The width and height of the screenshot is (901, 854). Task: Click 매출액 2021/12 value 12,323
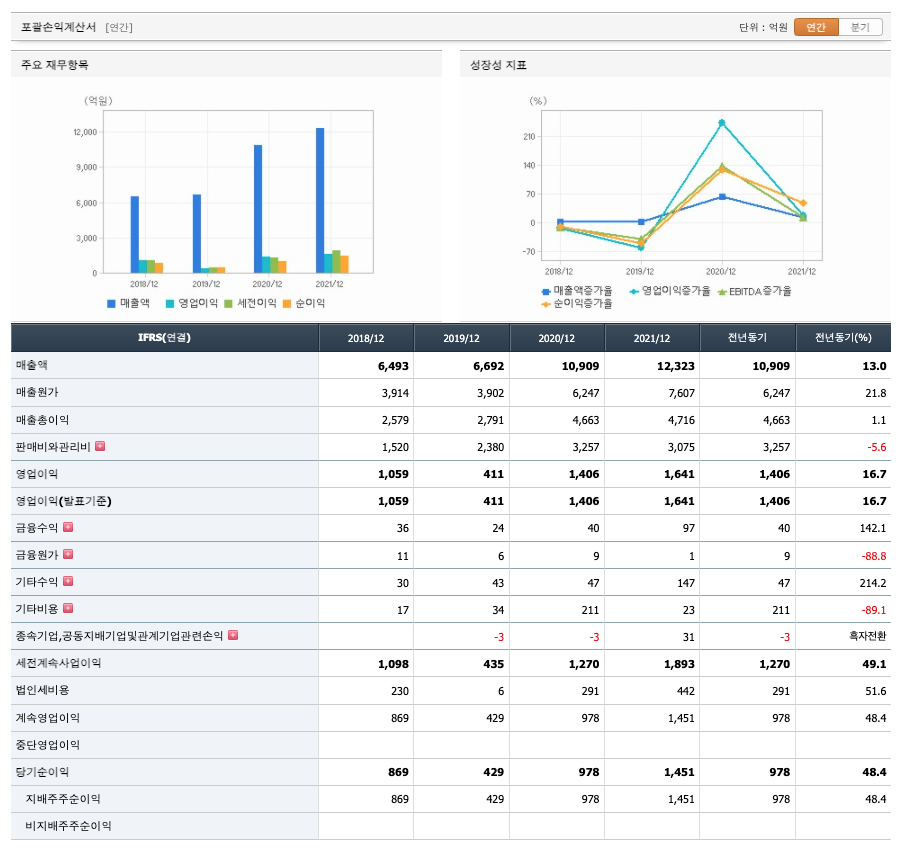coord(676,366)
